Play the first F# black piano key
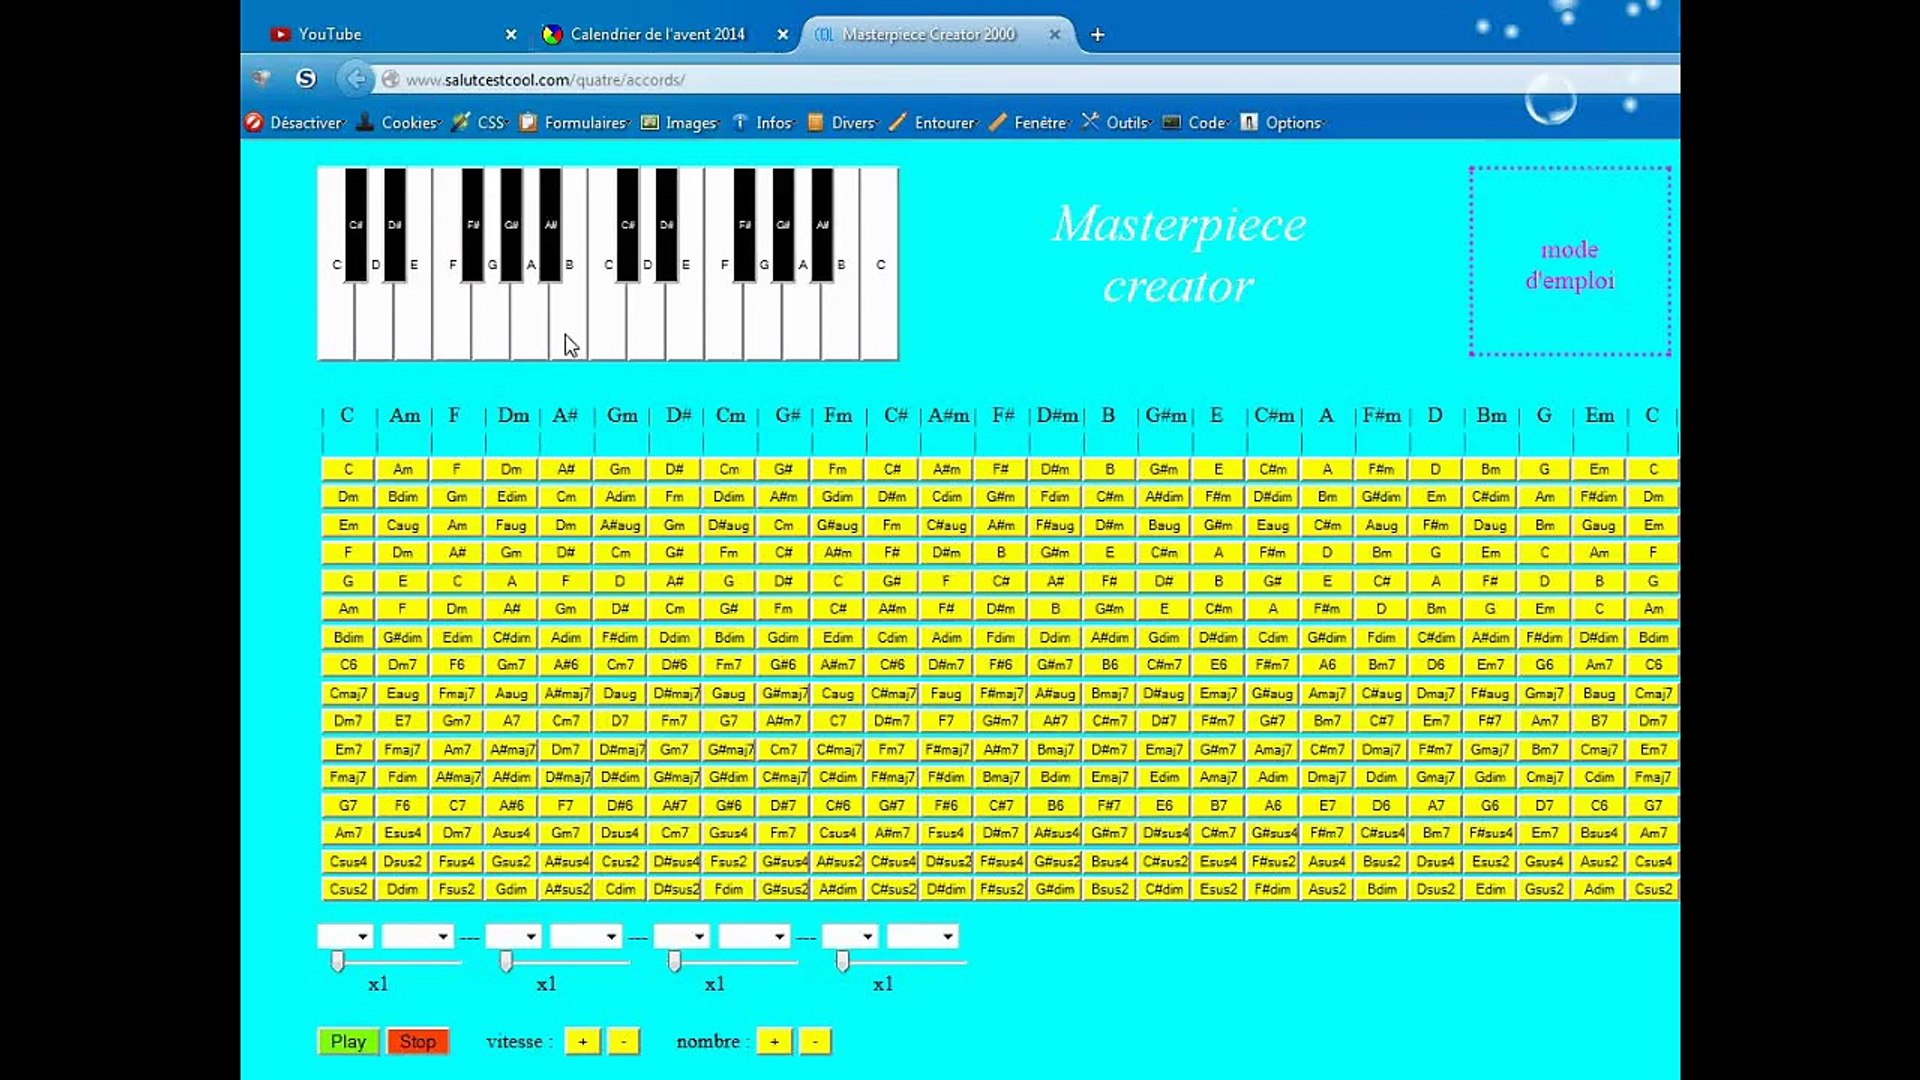1920x1080 pixels. (x=472, y=224)
